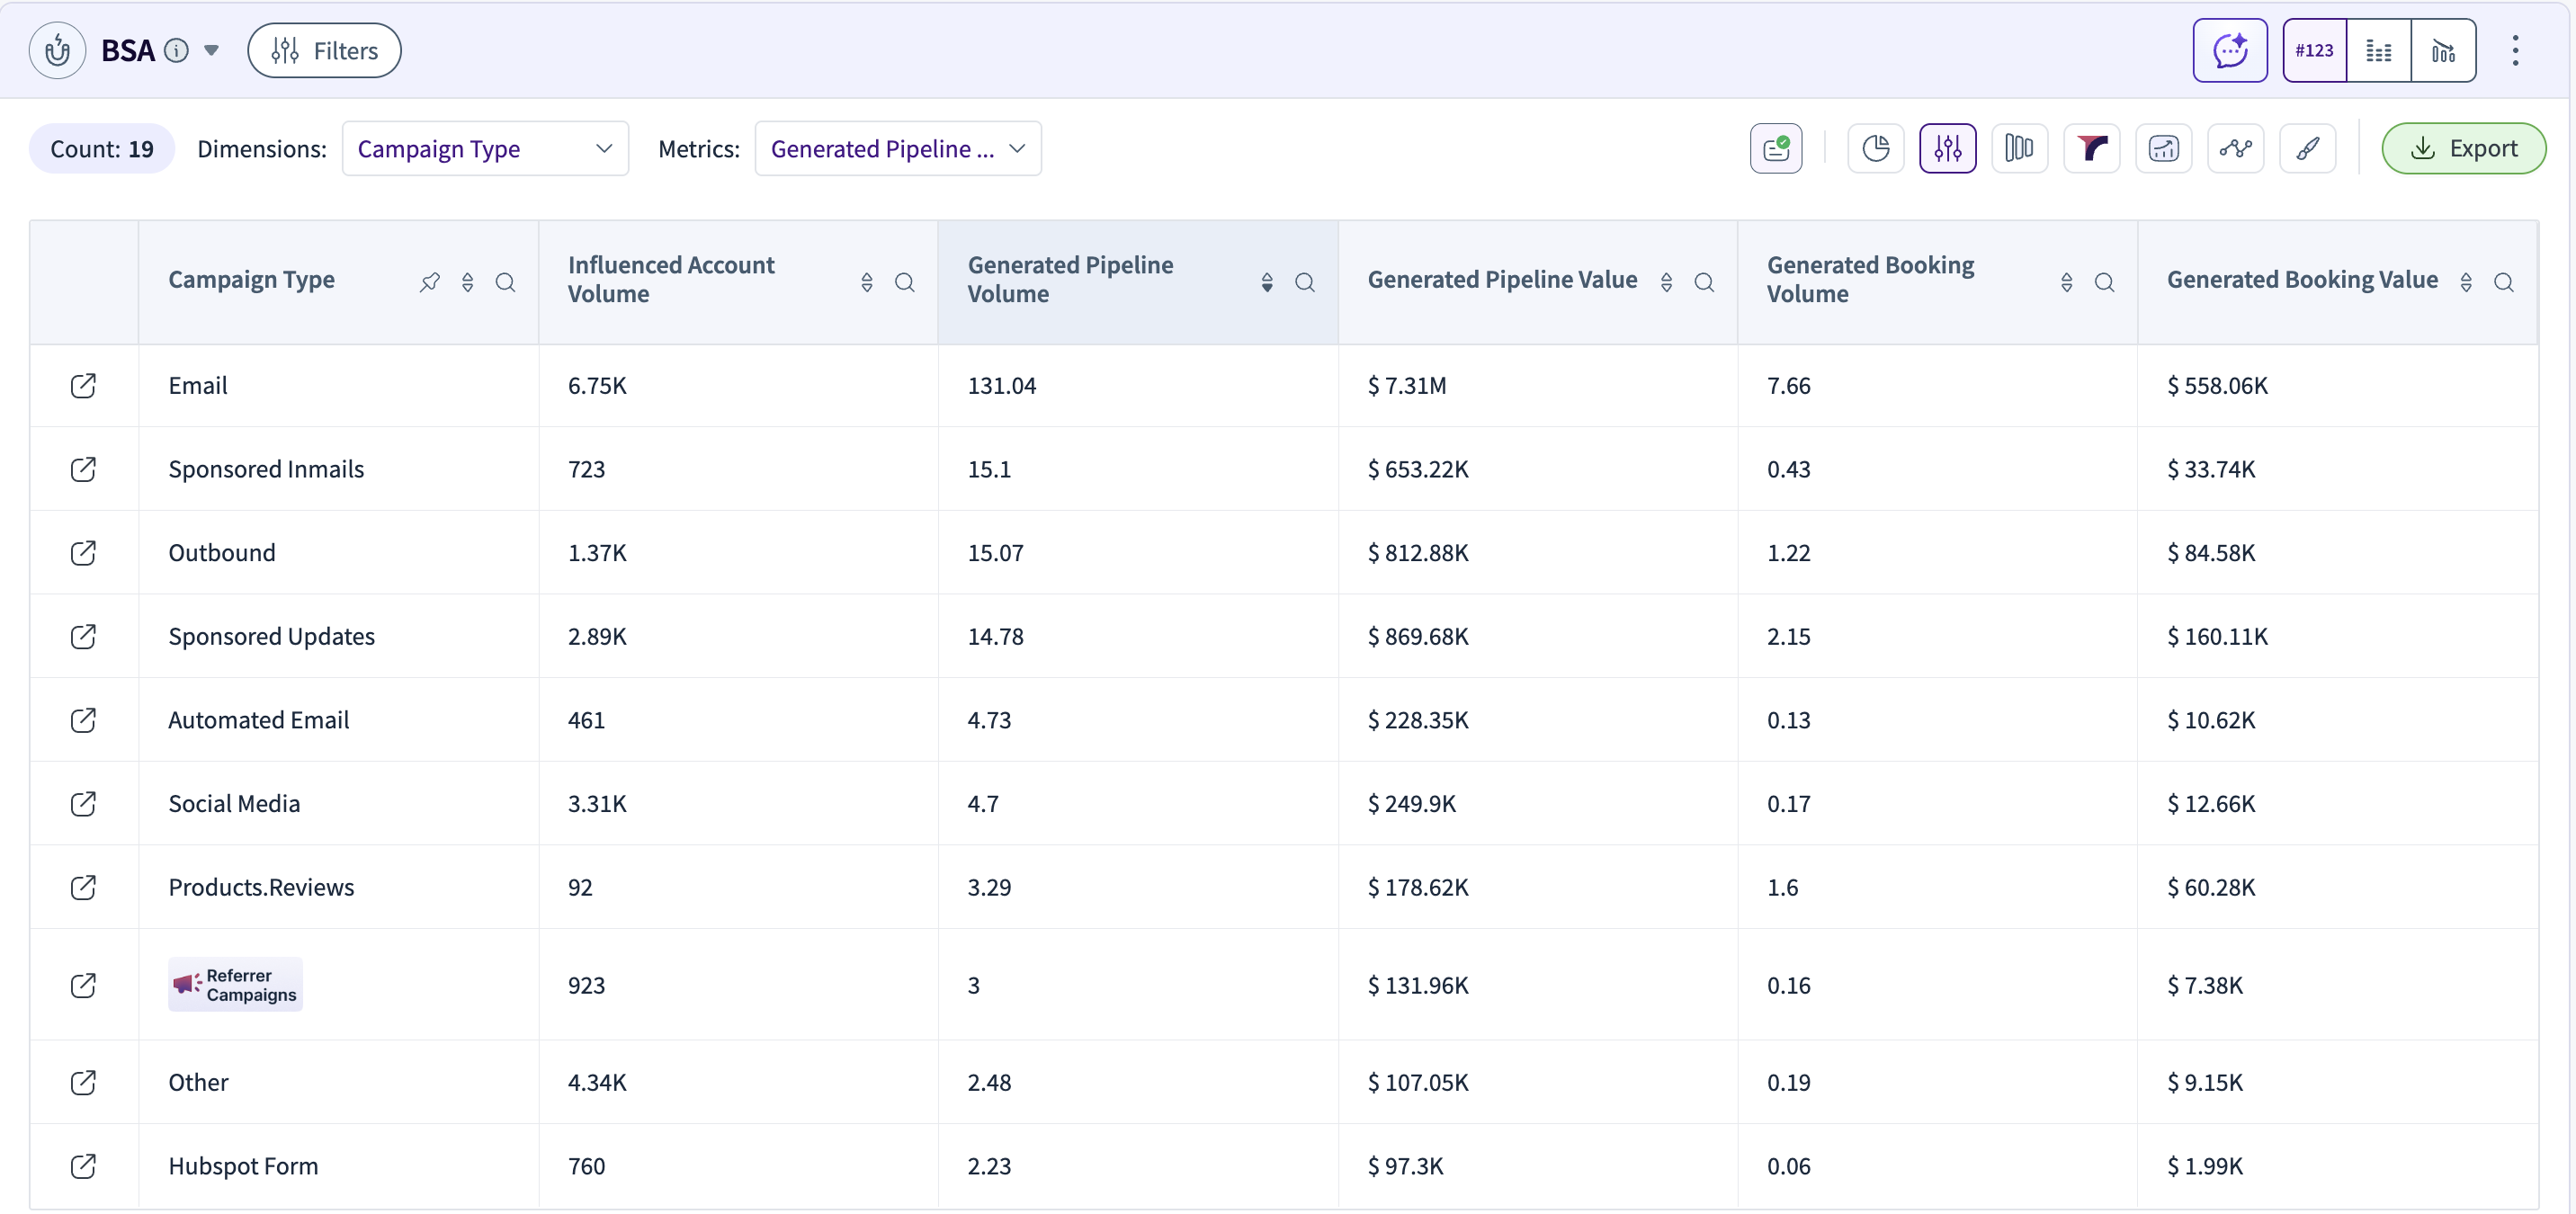
Task: Click the Filters button
Action: tap(324, 50)
